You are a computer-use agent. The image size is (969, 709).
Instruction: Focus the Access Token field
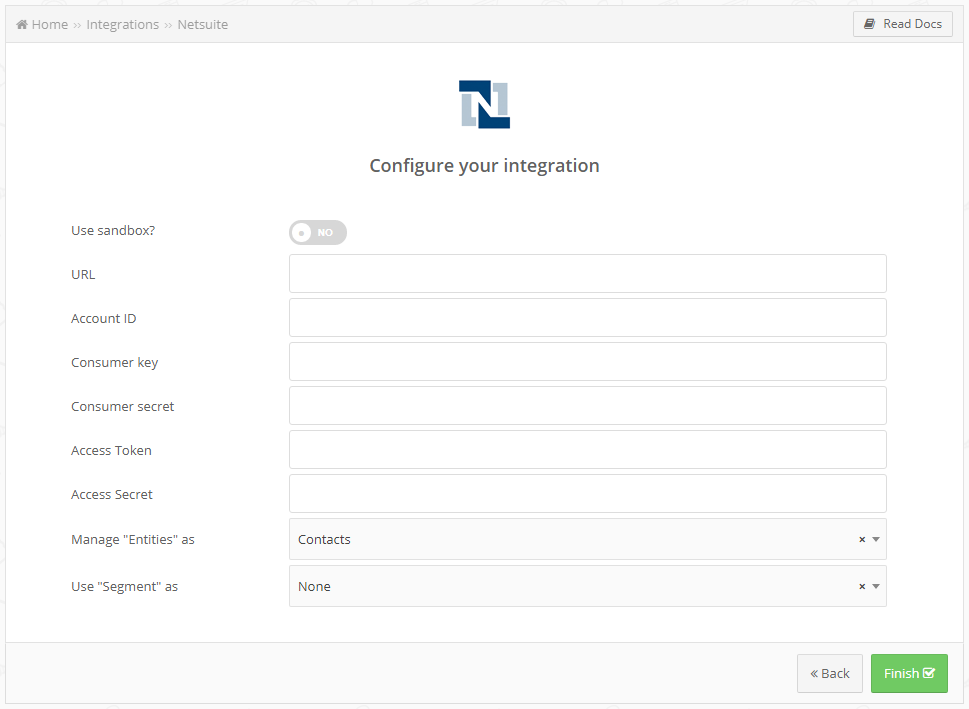click(588, 449)
